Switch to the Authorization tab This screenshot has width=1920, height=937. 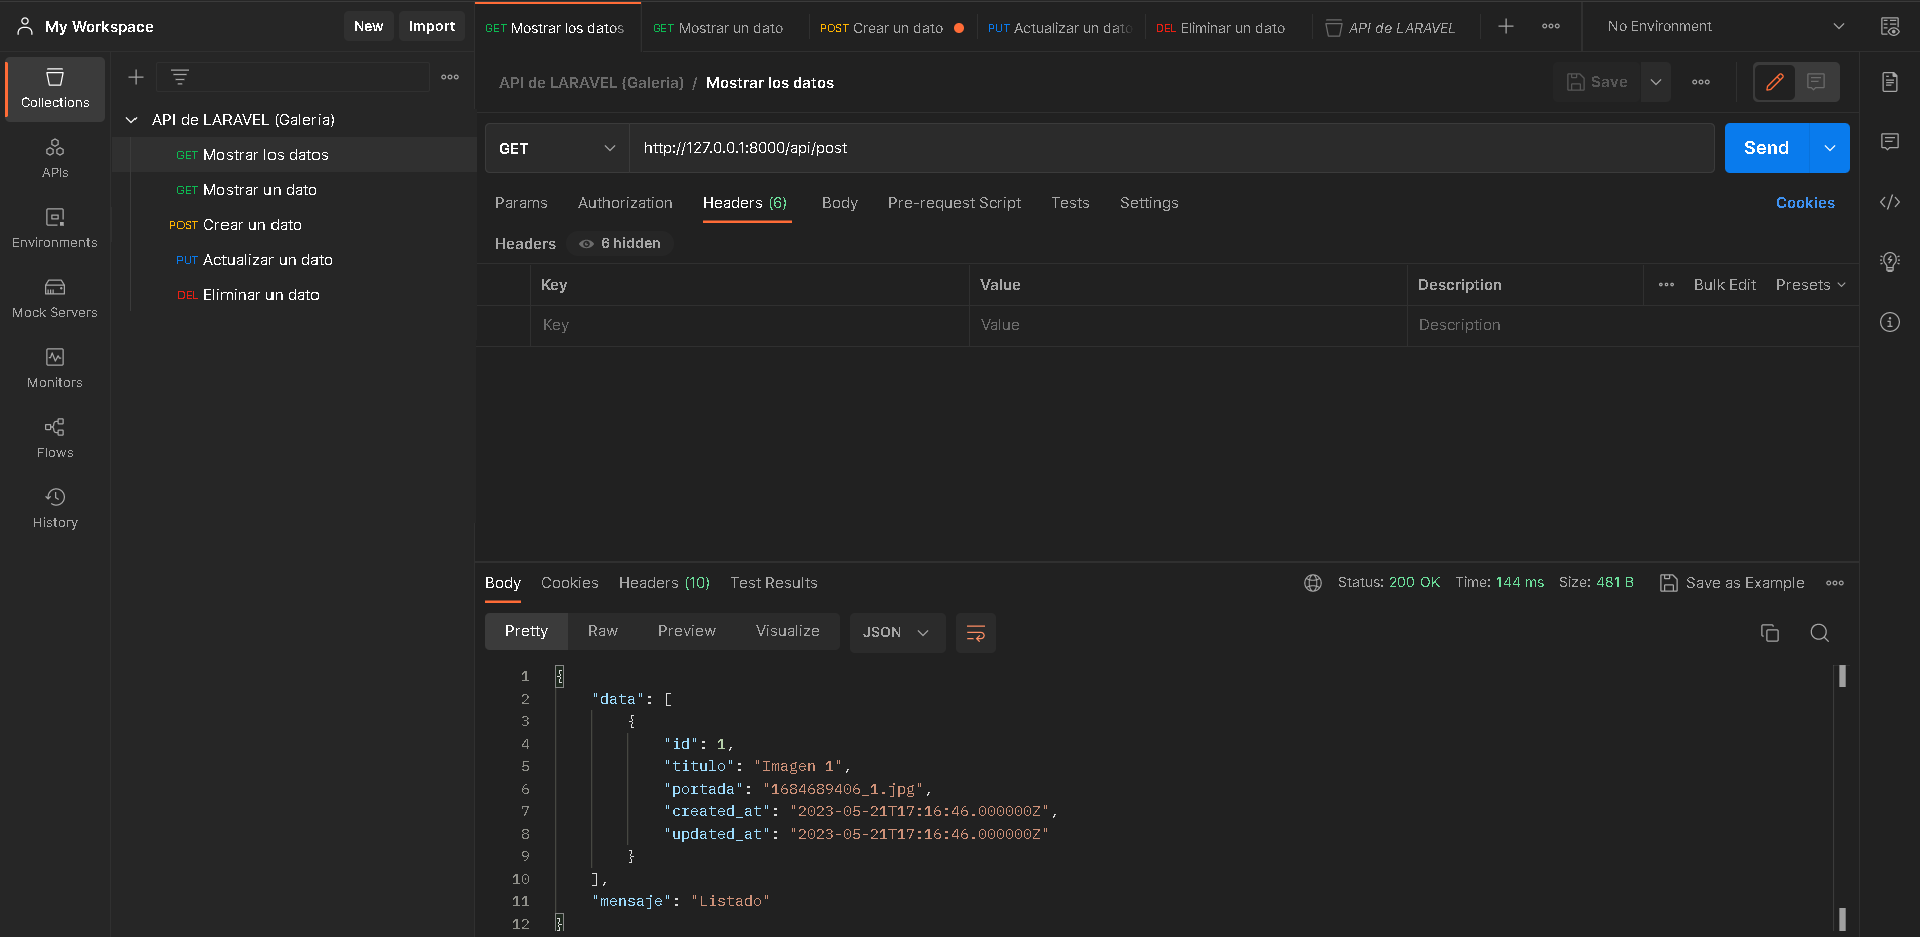[625, 203]
